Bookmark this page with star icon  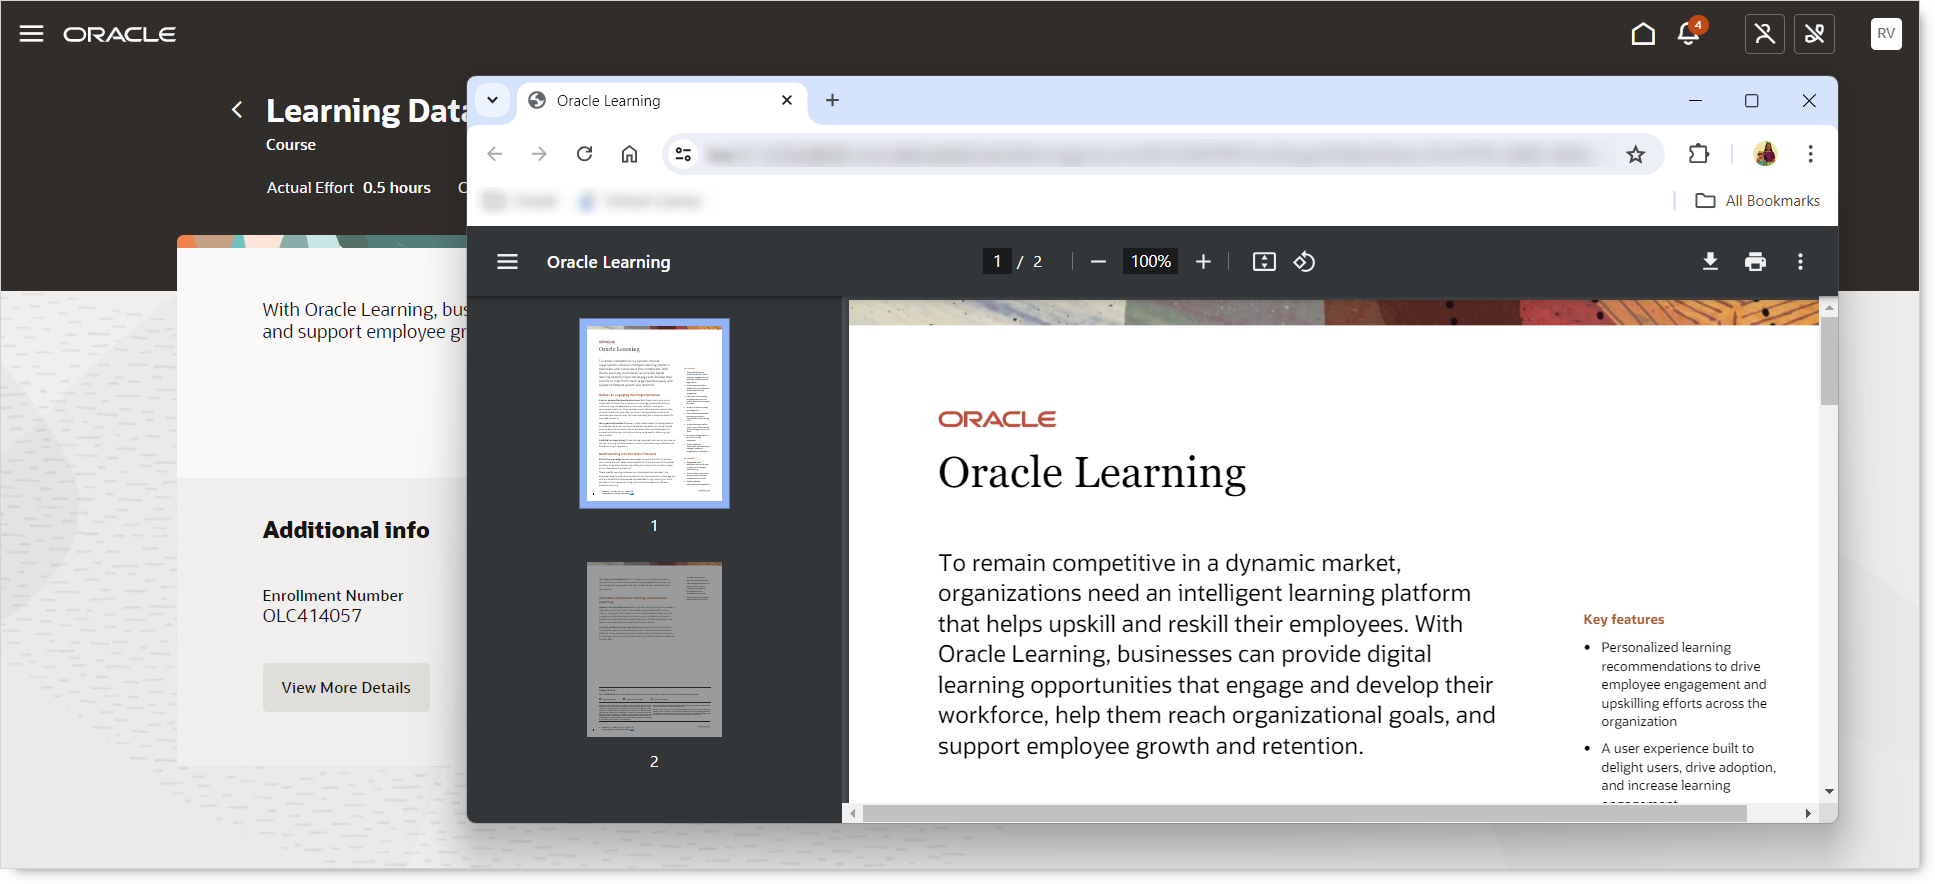(1635, 154)
